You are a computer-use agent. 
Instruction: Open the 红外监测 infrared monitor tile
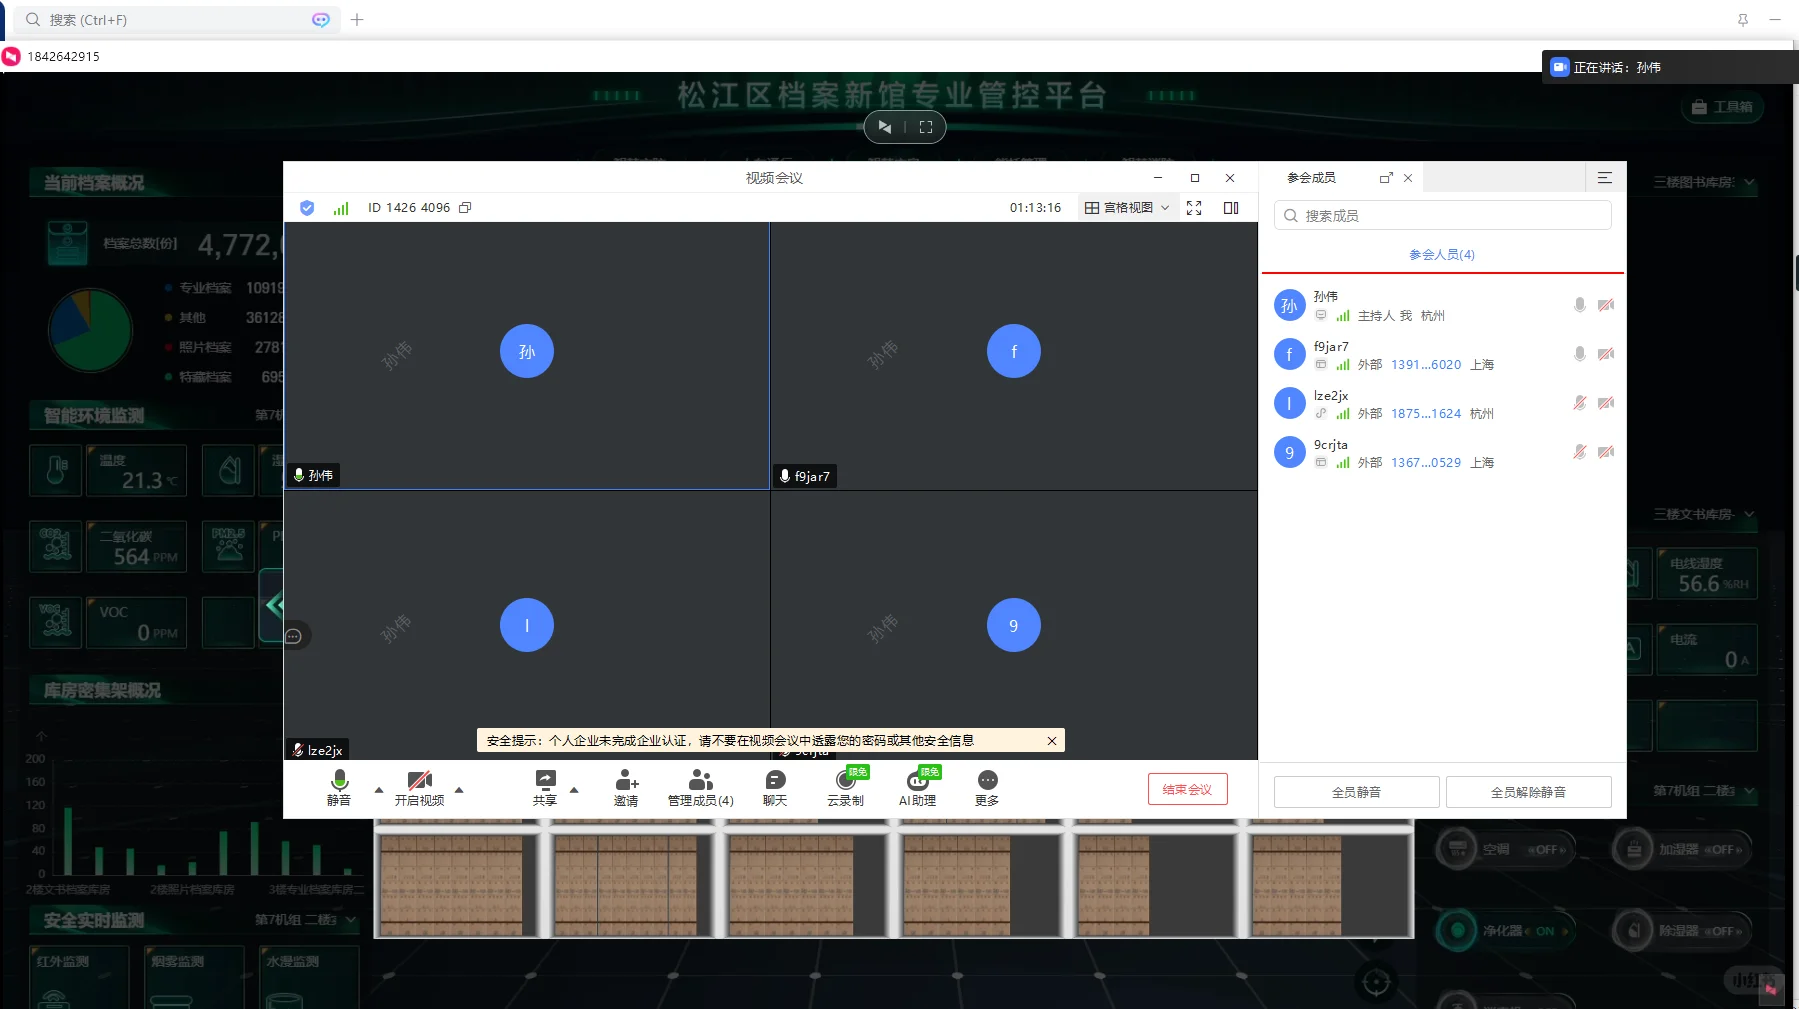[x=80, y=977]
